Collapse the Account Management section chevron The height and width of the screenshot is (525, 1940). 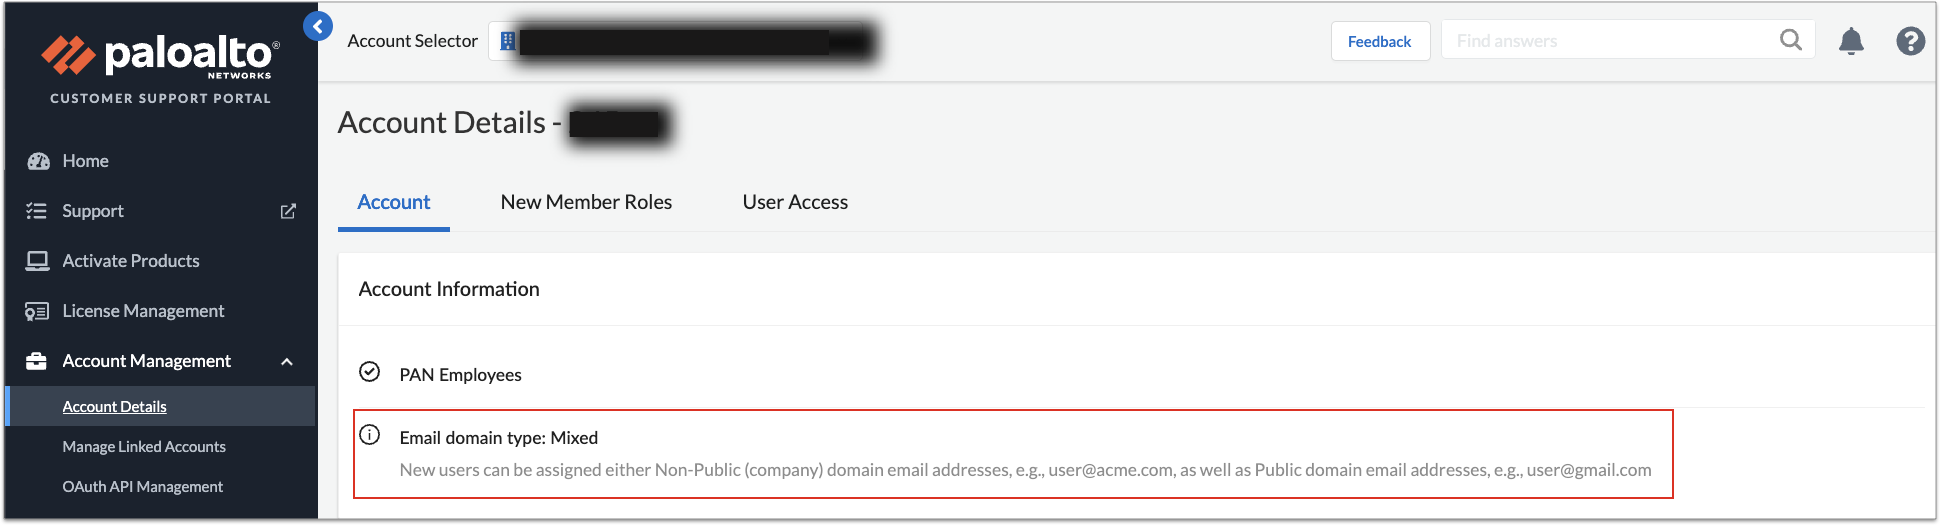coord(287,361)
